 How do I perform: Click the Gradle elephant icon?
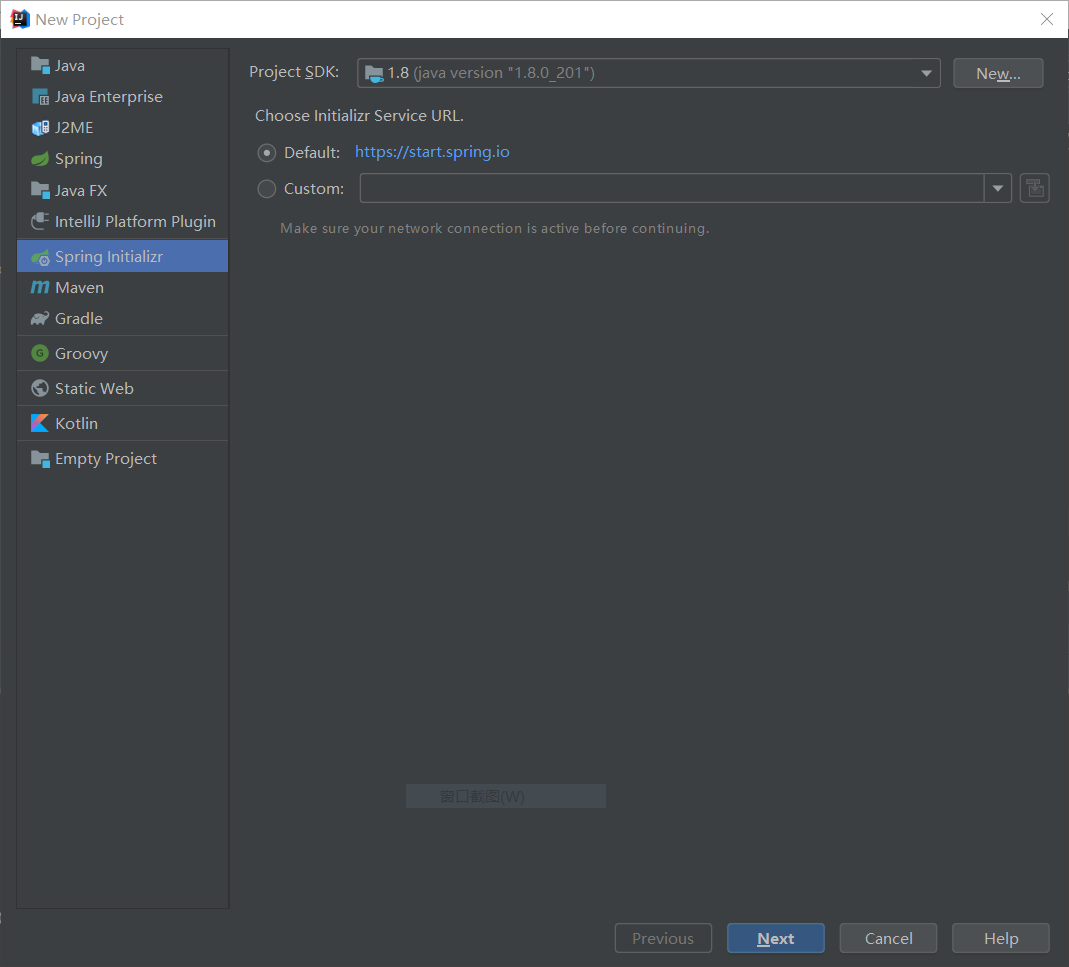(x=40, y=318)
